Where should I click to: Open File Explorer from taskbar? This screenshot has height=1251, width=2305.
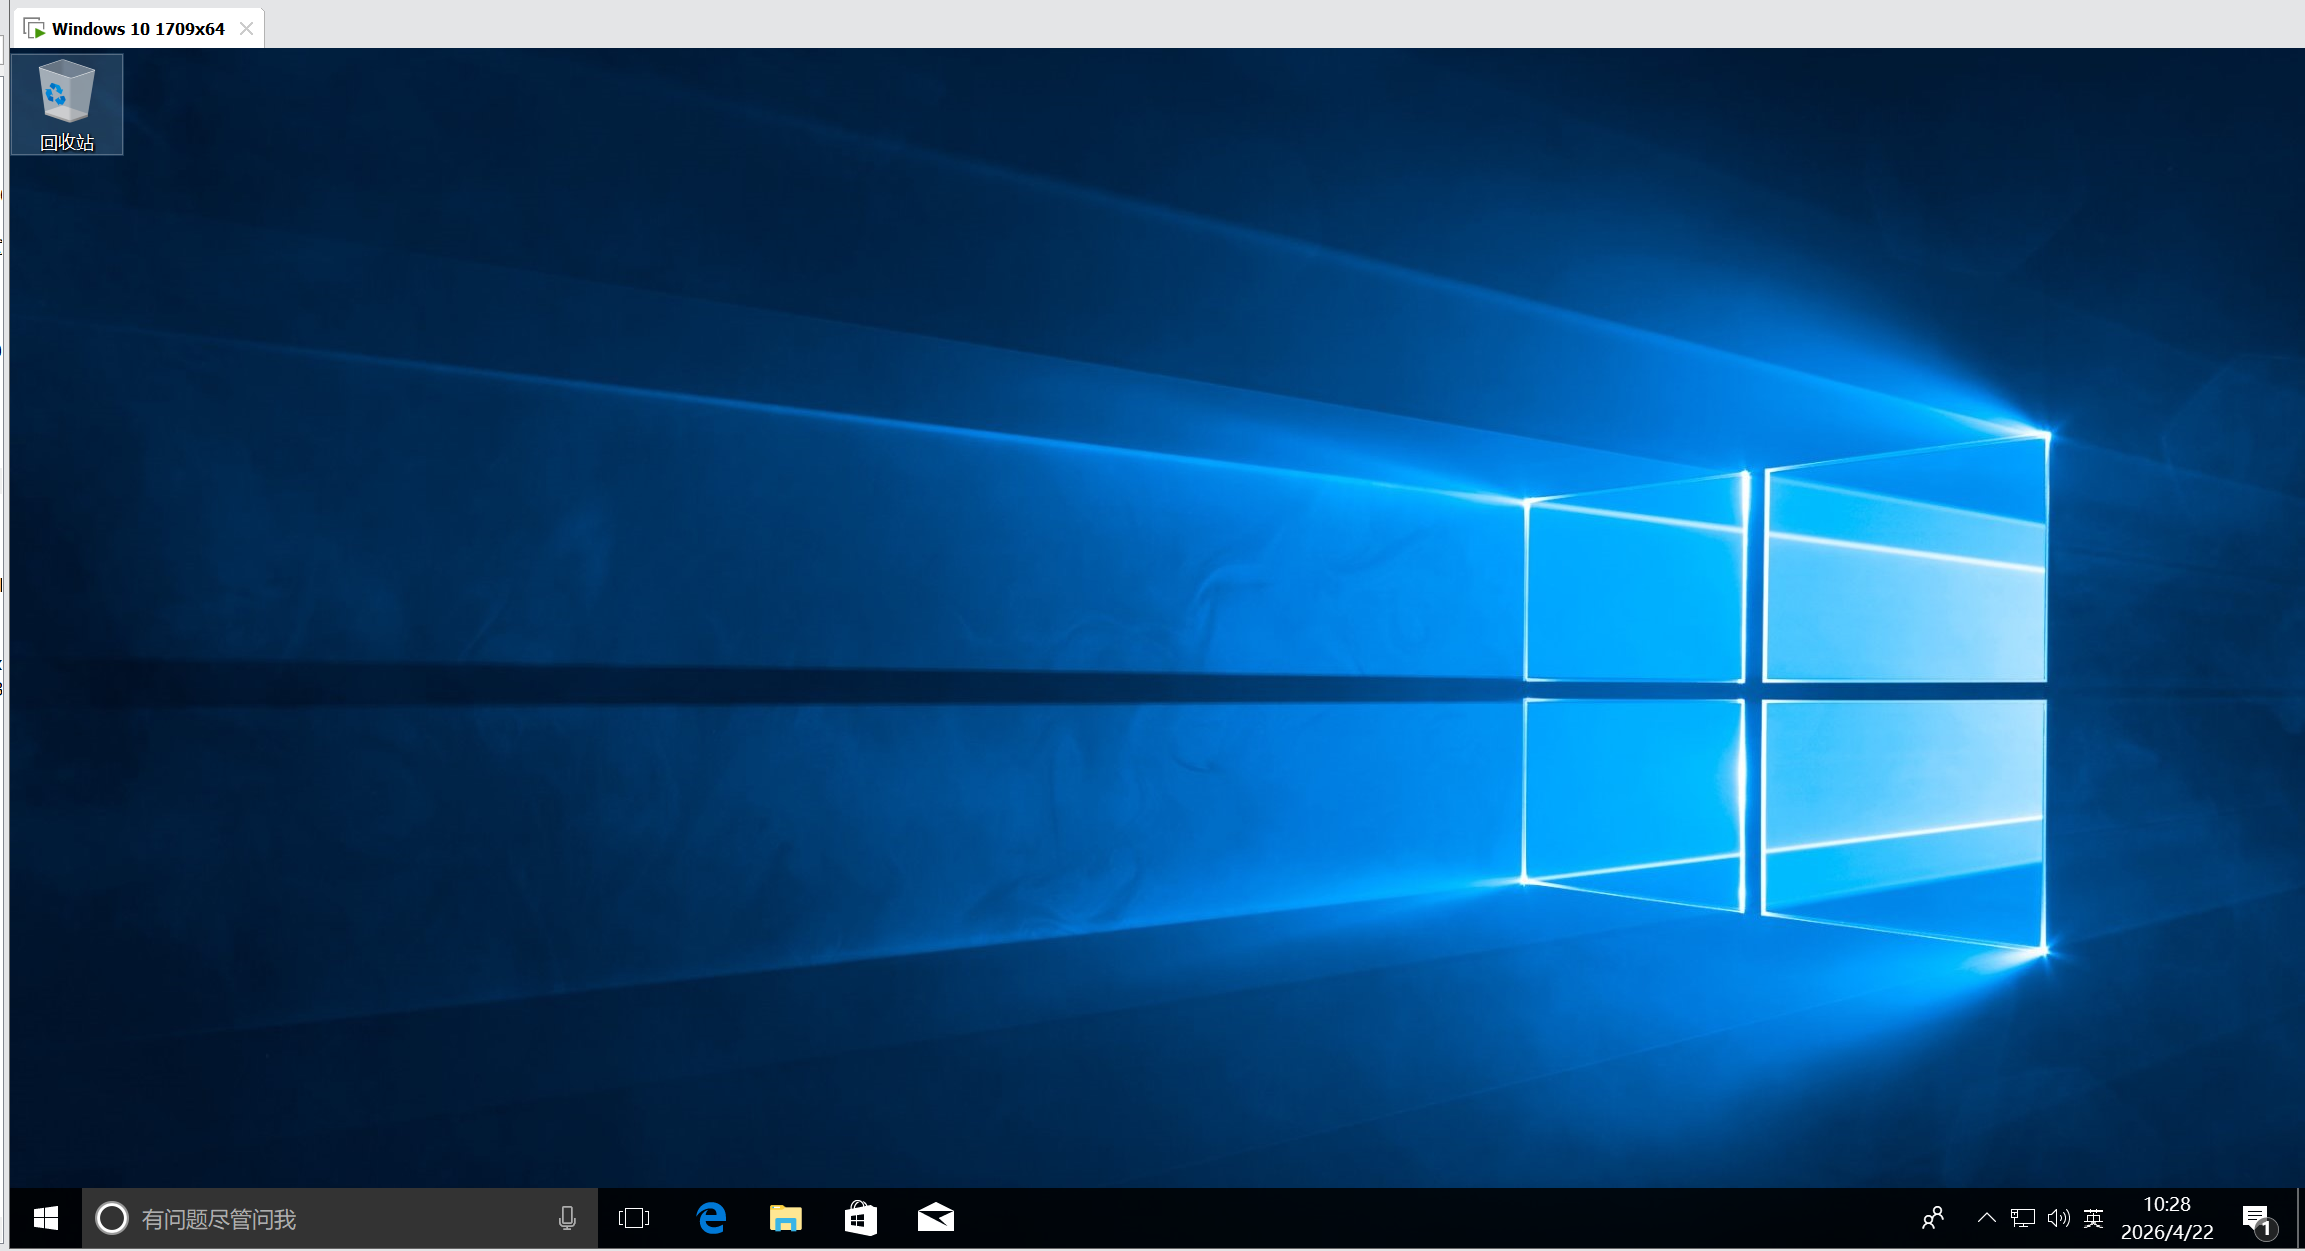tap(786, 1218)
